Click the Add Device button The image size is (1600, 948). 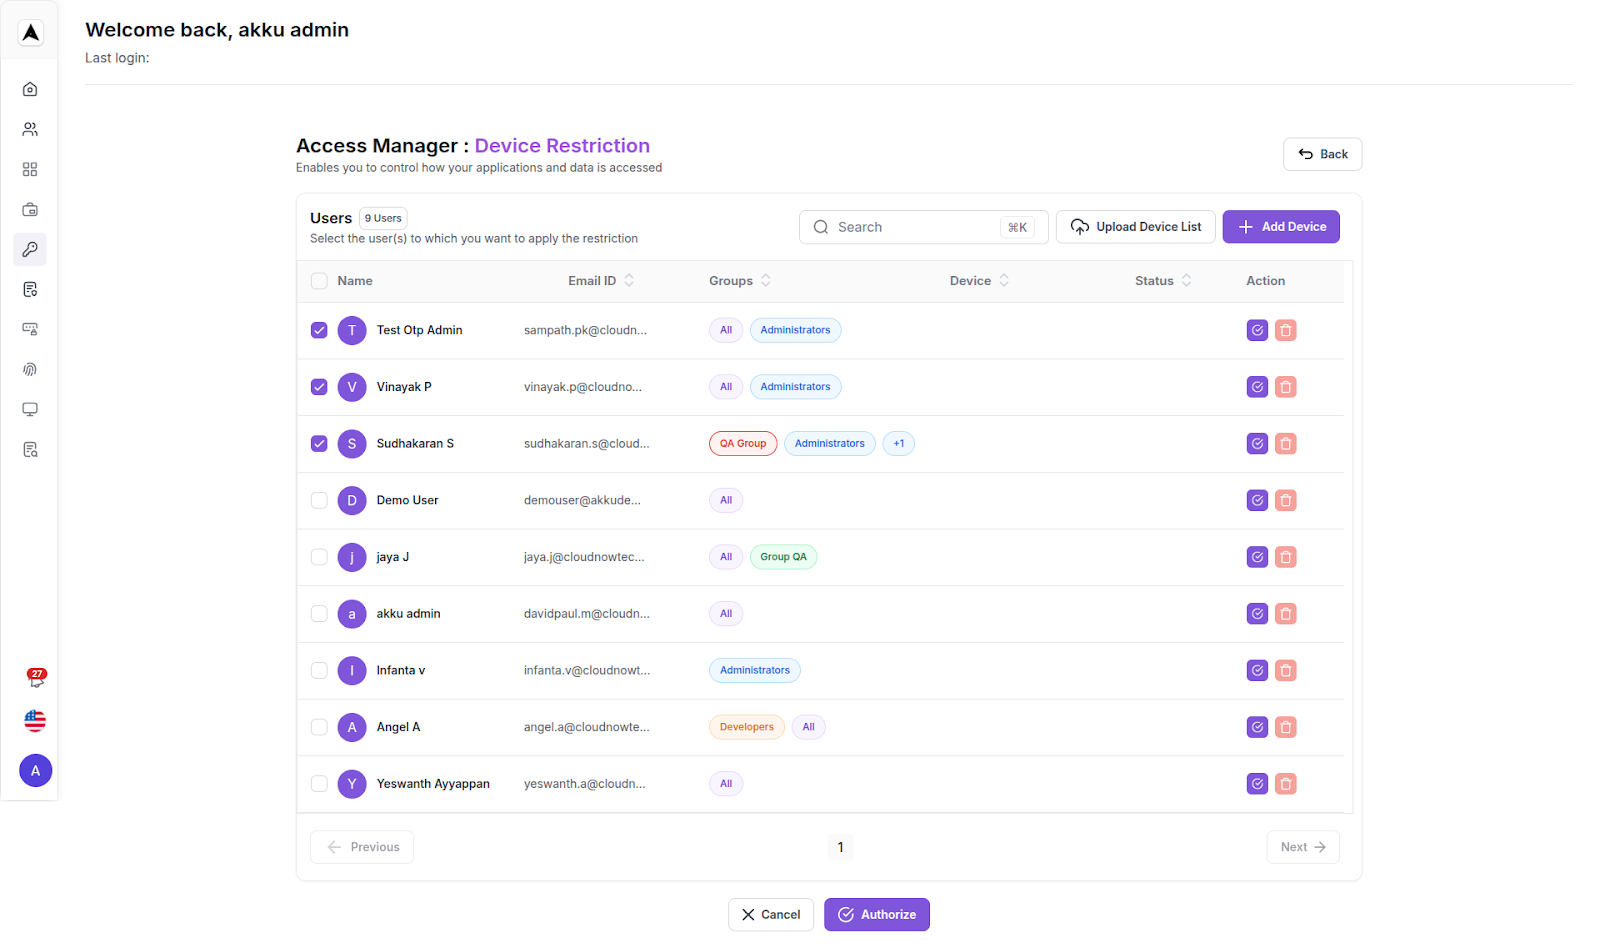1280,227
